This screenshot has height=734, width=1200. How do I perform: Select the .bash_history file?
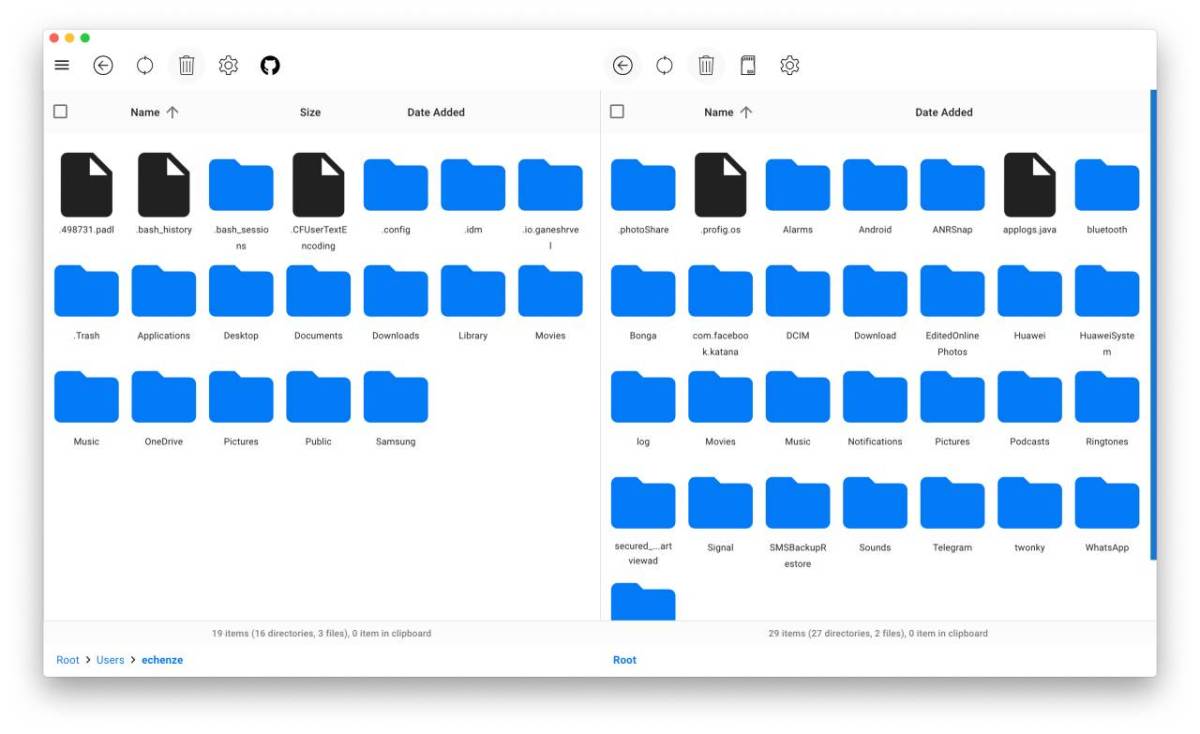[164, 195]
